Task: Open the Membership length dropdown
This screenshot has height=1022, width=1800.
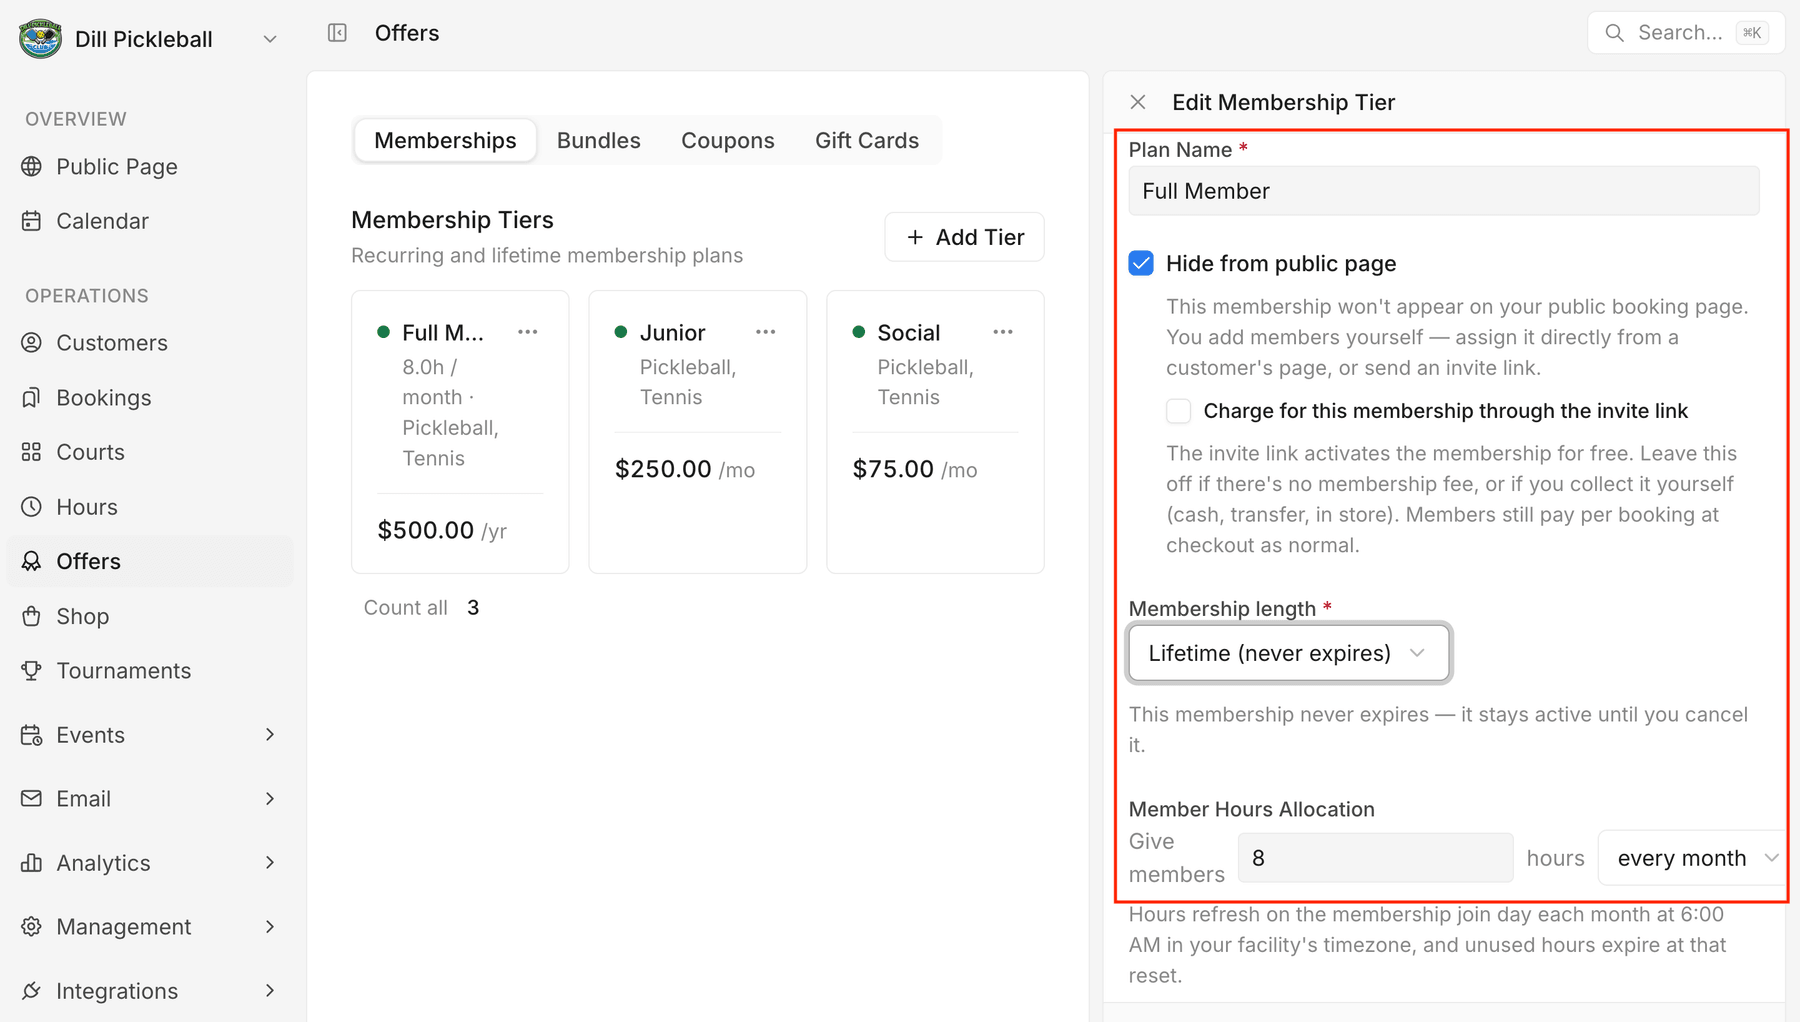Action: [x=1289, y=653]
